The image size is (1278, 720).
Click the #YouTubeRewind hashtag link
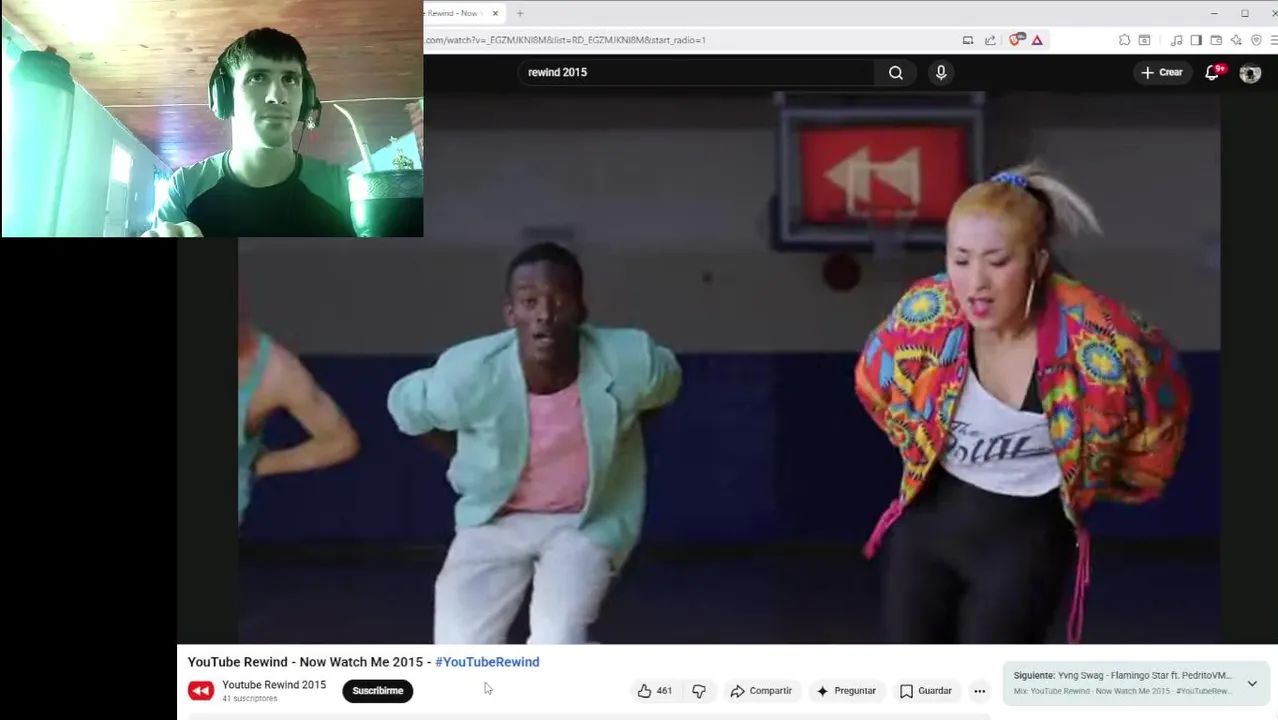click(487, 662)
